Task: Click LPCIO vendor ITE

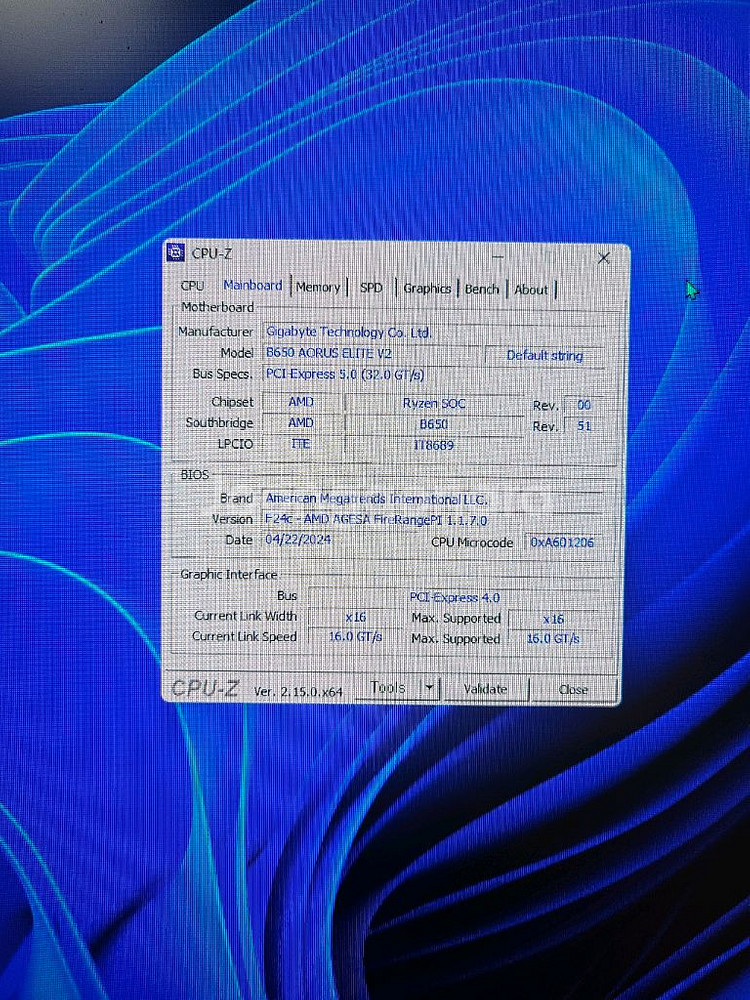Action: pos(300,443)
